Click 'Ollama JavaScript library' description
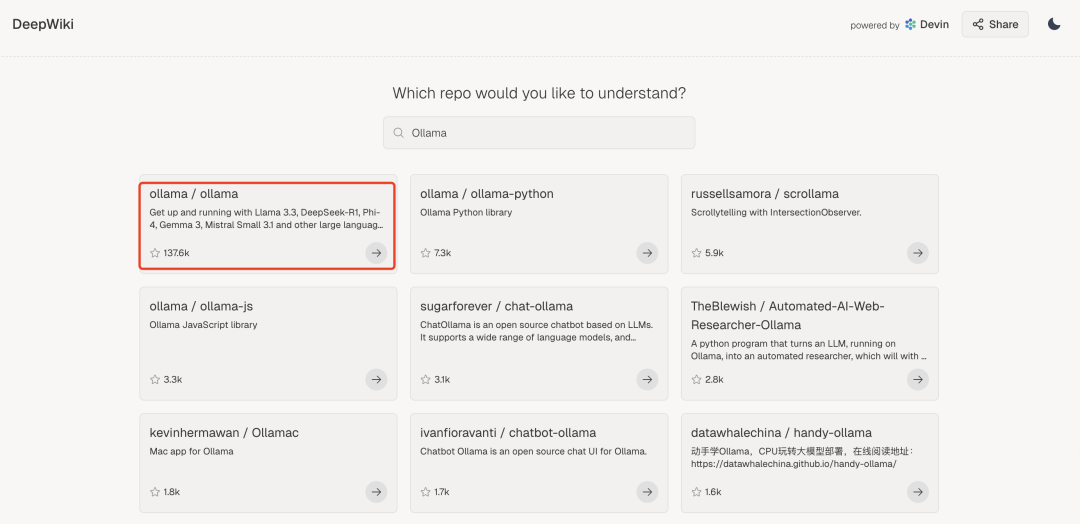This screenshot has width=1080, height=524. (x=203, y=325)
